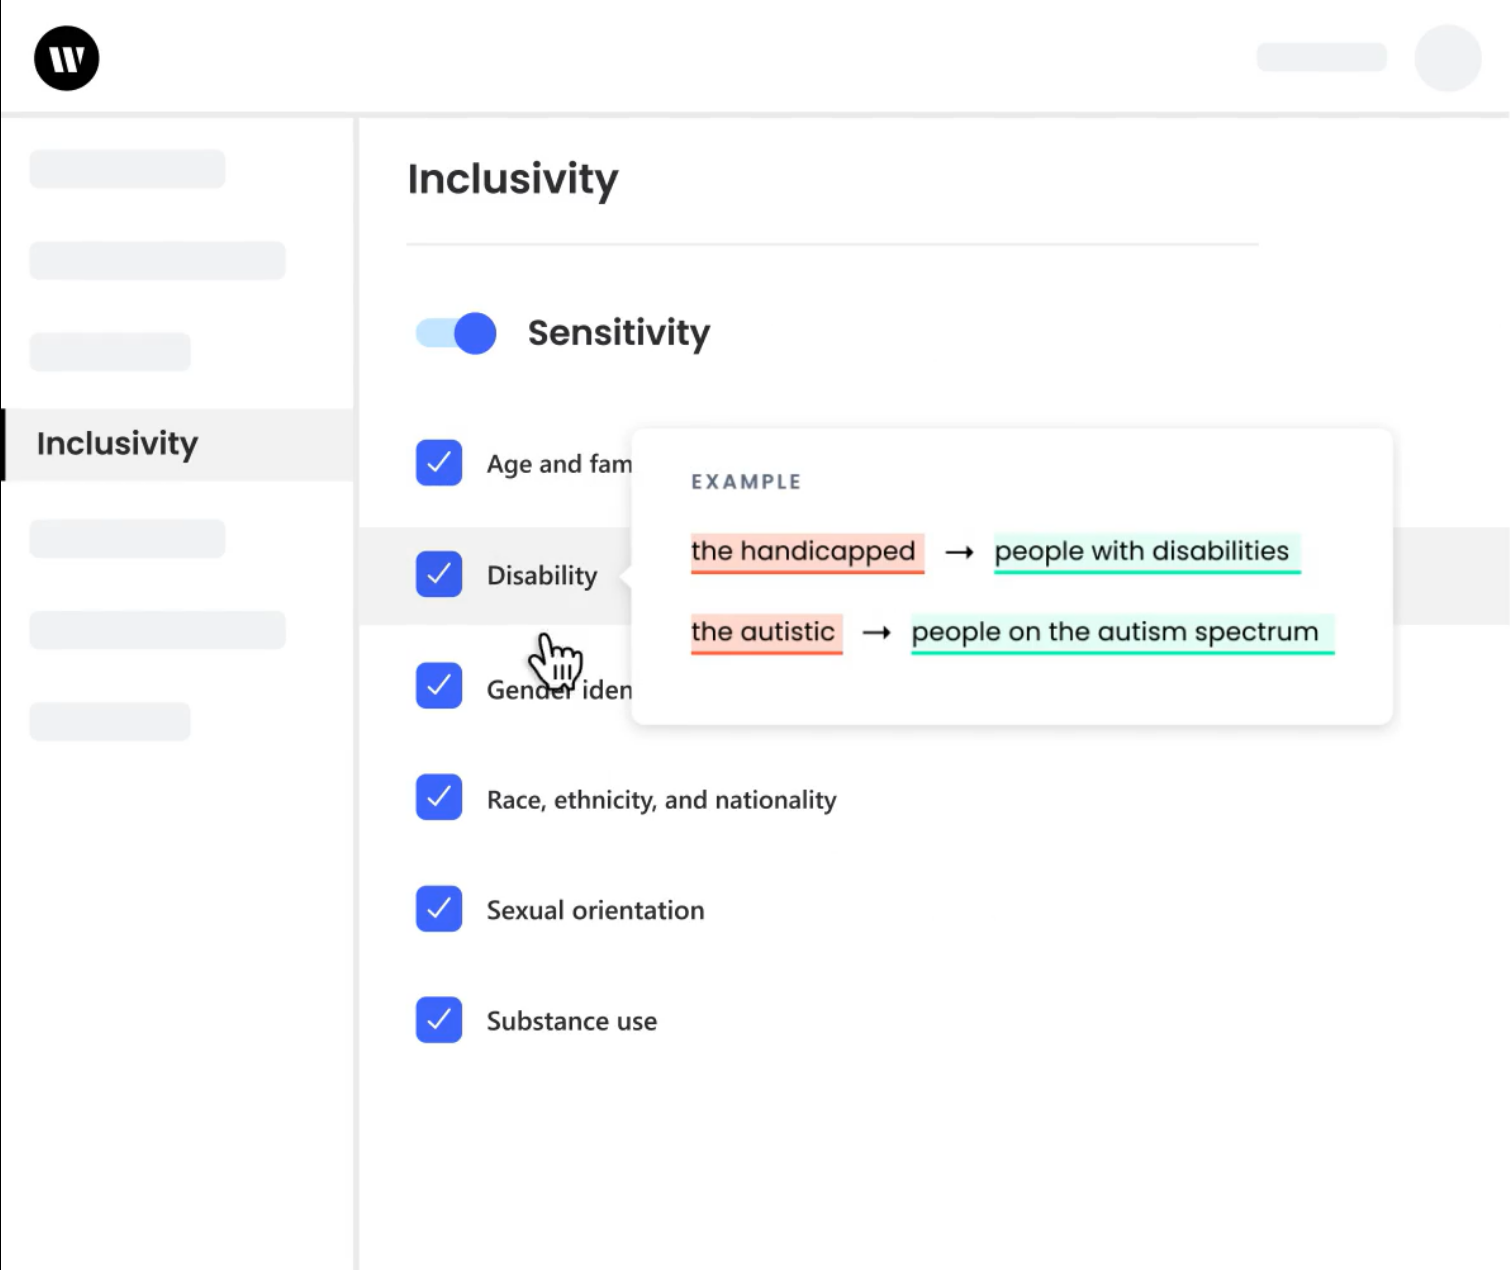Image resolution: width=1510 pixels, height=1270 pixels.
Task: Click the topmost placeholder item in the sidebar
Action: click(x=127, y=169)
